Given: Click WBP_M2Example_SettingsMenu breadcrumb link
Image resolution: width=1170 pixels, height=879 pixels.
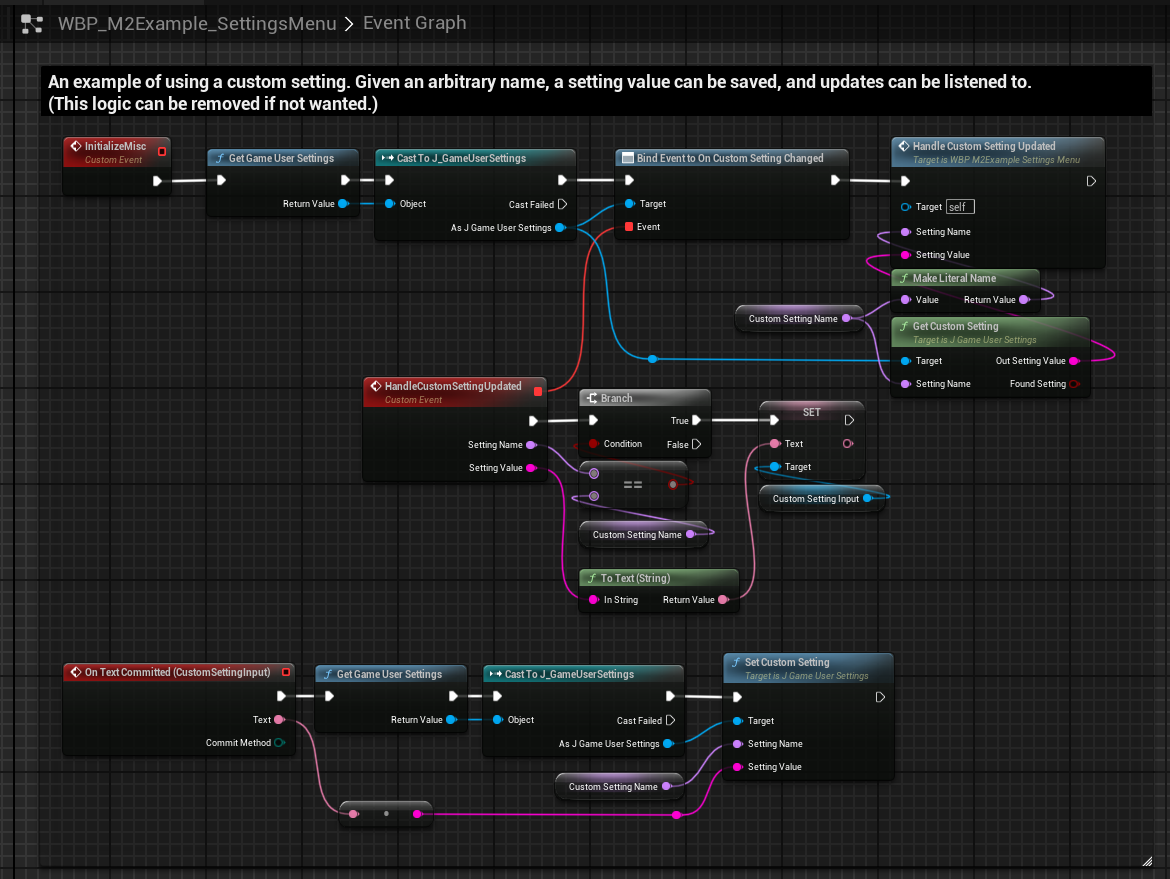Looking at the screenshot, I should pyautogui.click(x=197, y=23).
